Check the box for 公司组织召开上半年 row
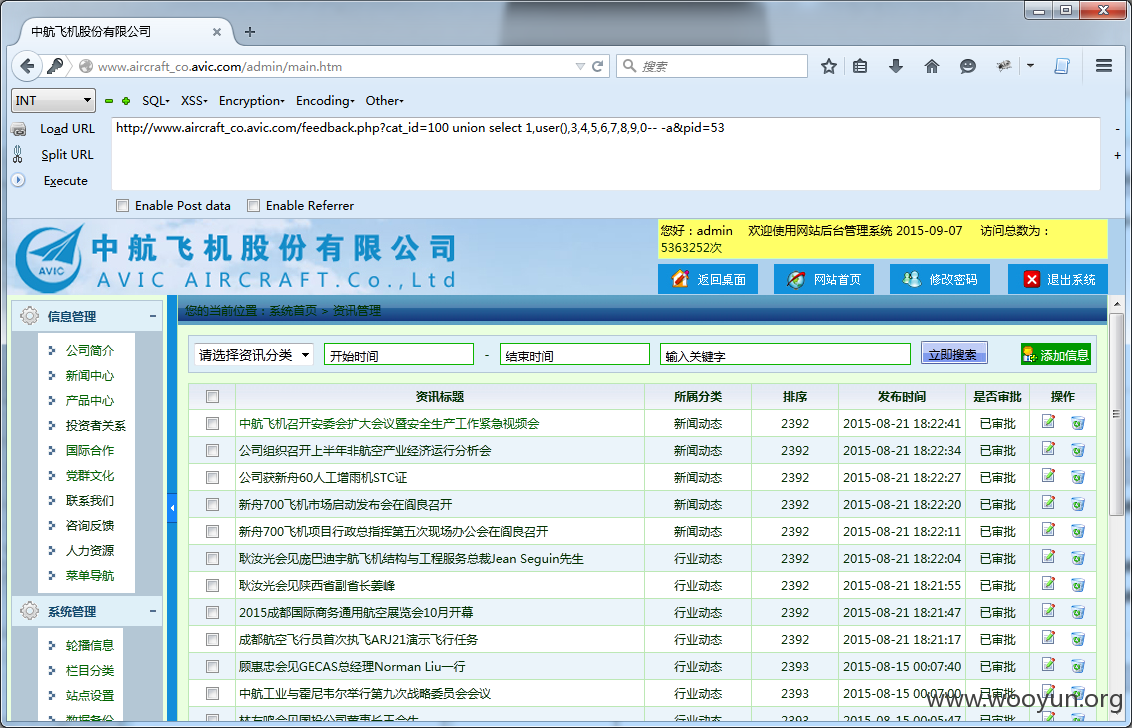Image resolution: width=1132 pixels, height=728 pixels. click(x=212, y=451)
